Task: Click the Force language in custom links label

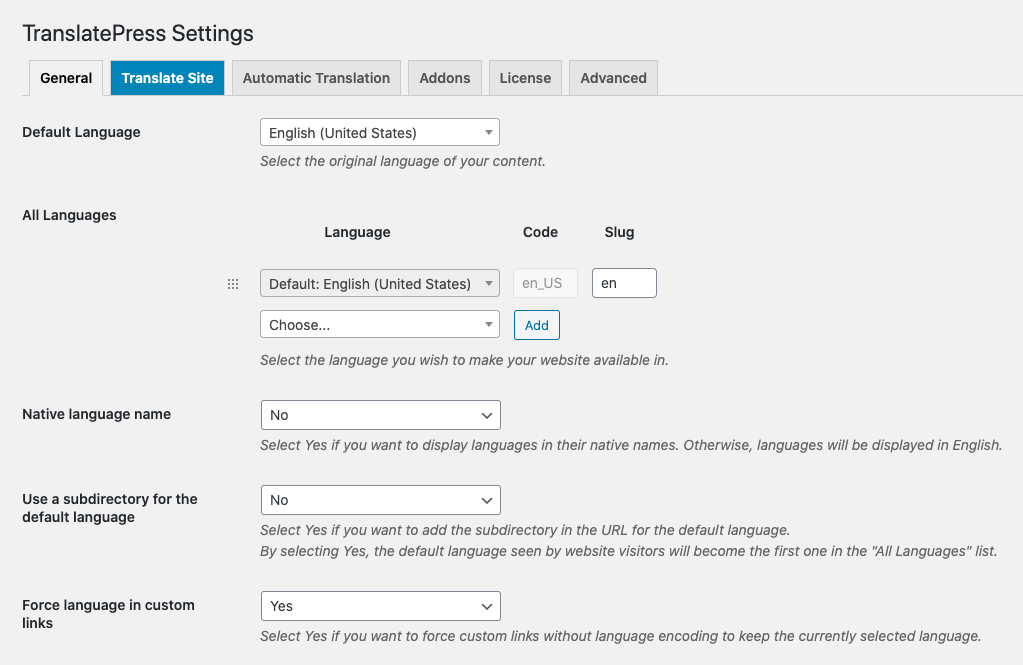Action: tap(108, 613)
